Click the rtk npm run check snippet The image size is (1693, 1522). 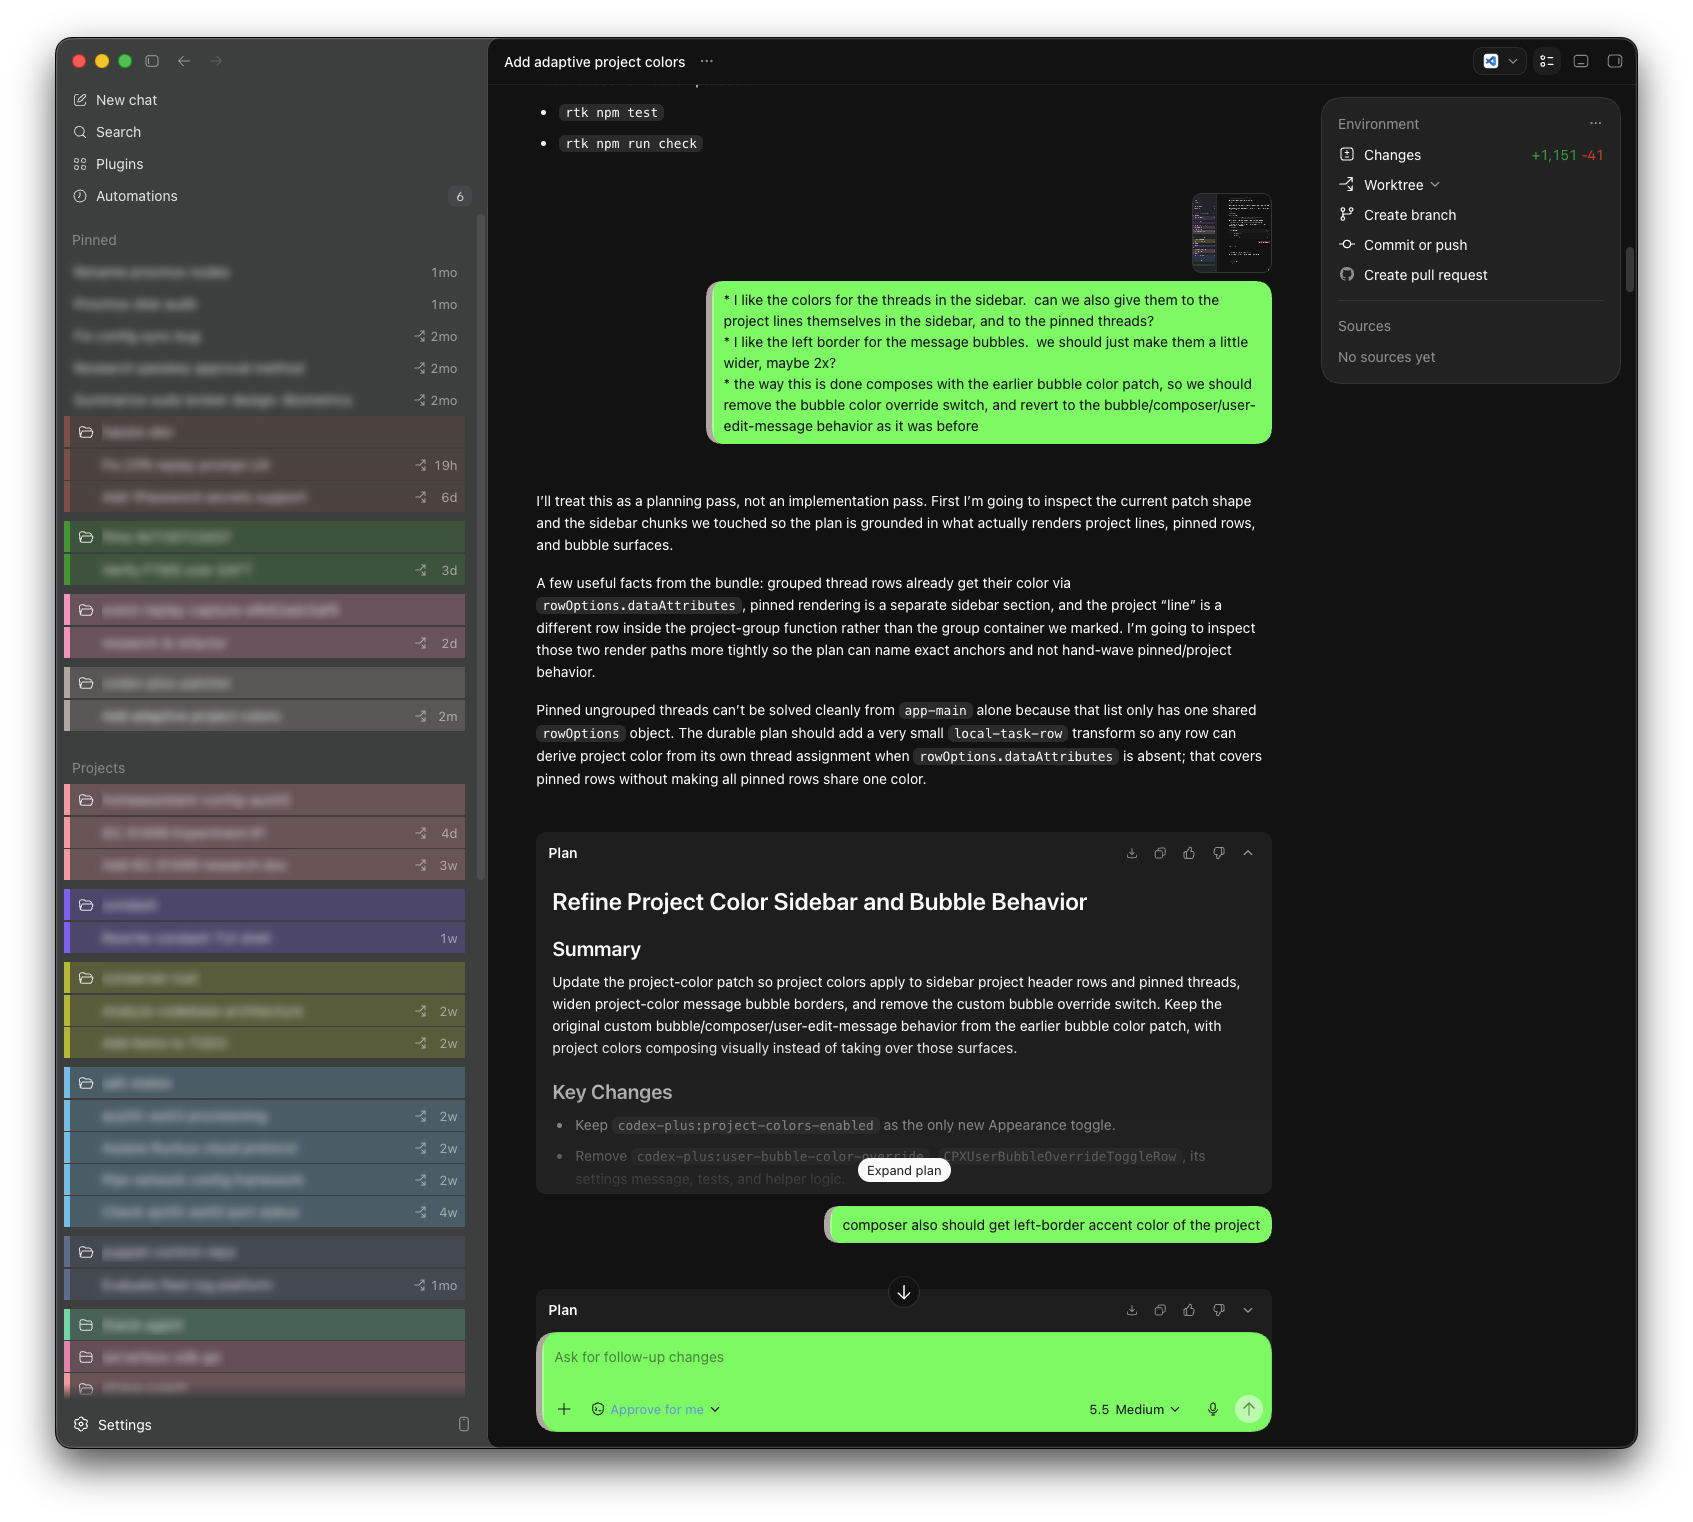click(631, 144)
